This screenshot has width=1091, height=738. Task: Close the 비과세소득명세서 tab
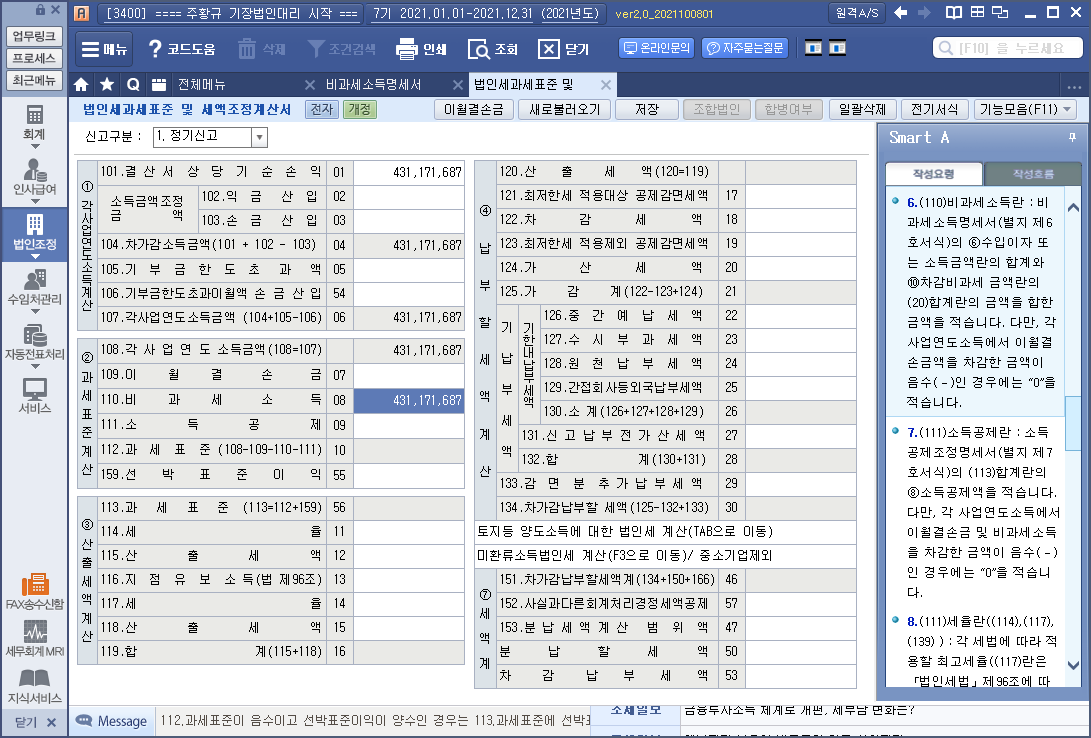[457, 85]
